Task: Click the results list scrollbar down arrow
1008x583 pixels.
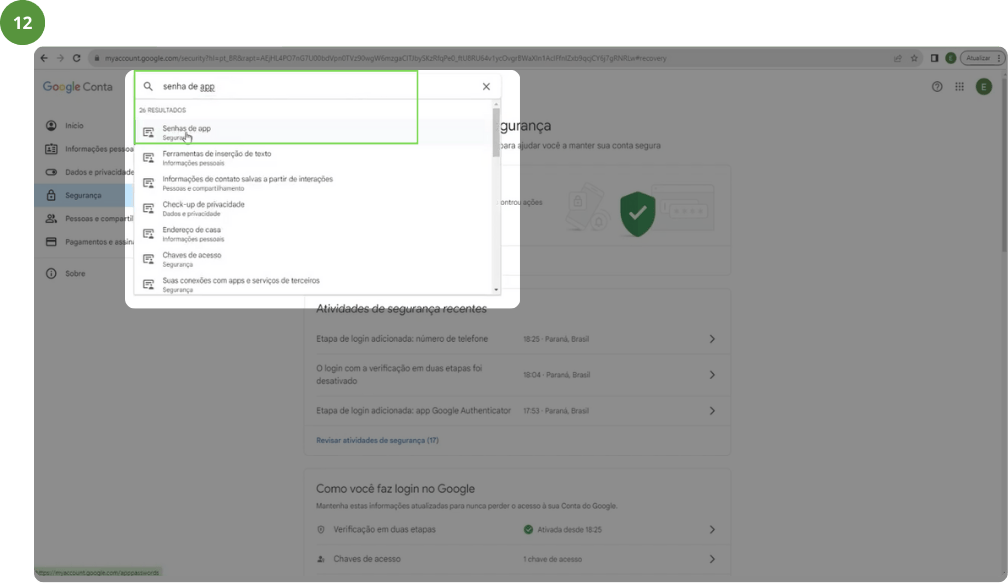Action: 496,290
